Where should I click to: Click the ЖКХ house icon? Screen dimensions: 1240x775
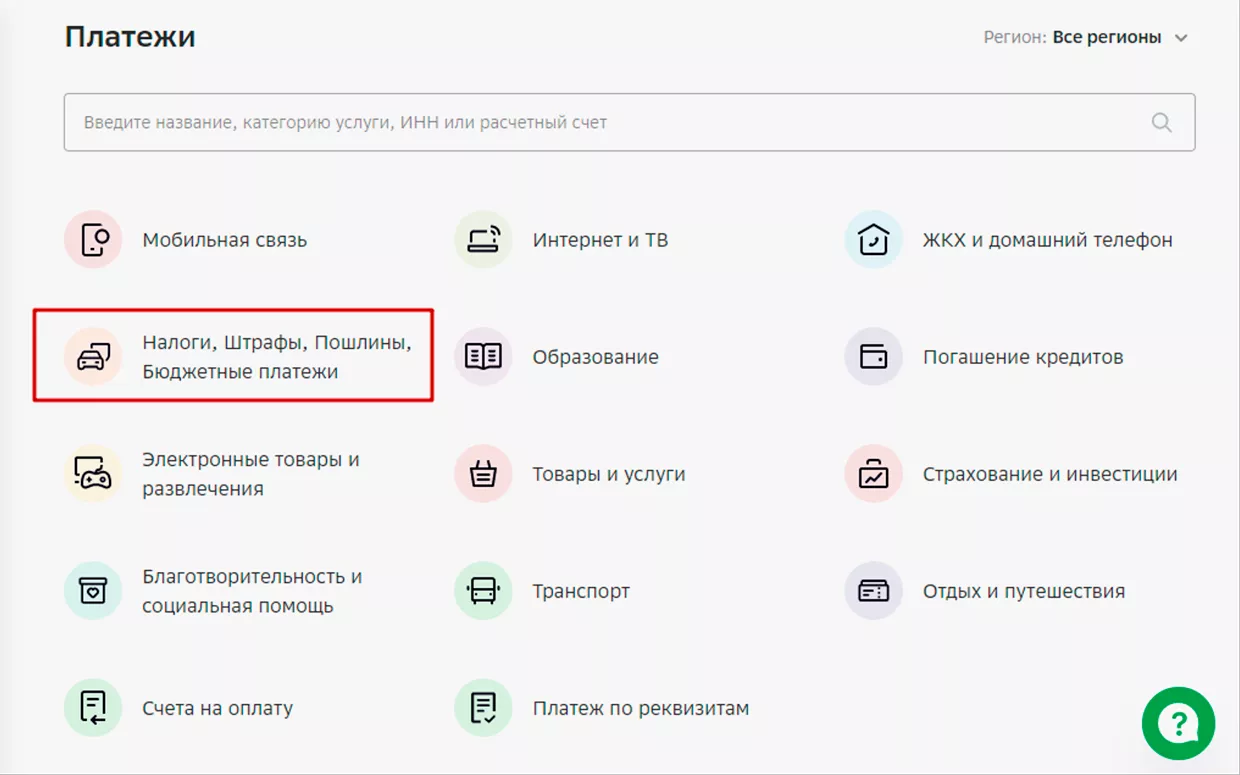[x=873, y=240]
